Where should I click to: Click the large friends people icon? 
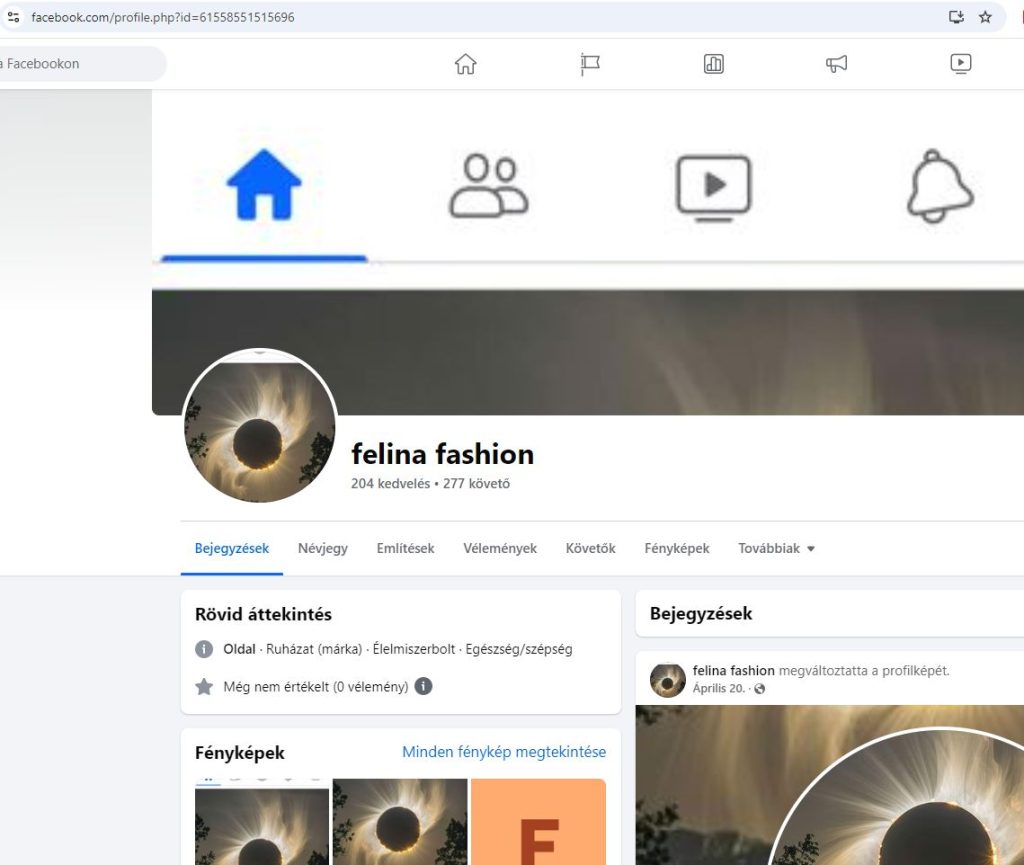click(x=488, y=186)
